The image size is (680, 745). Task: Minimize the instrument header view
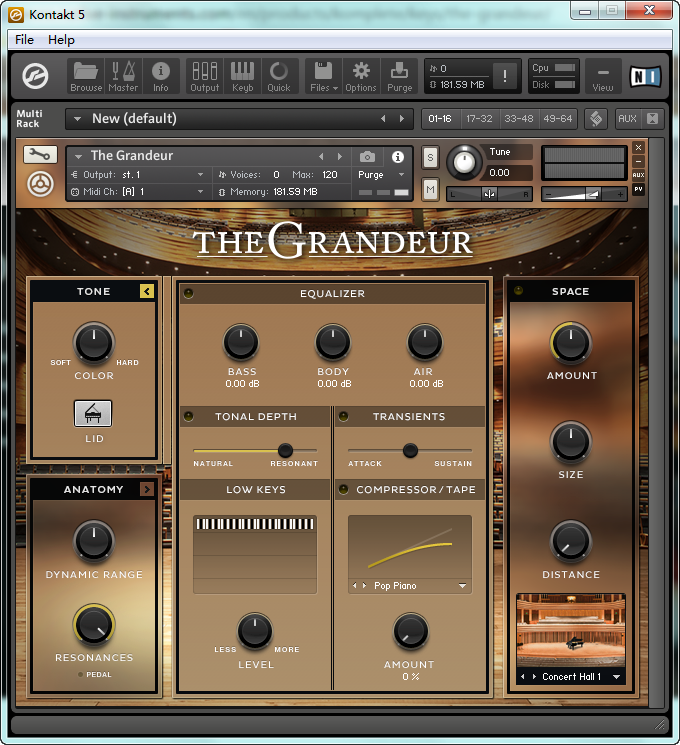click(639, 162)
